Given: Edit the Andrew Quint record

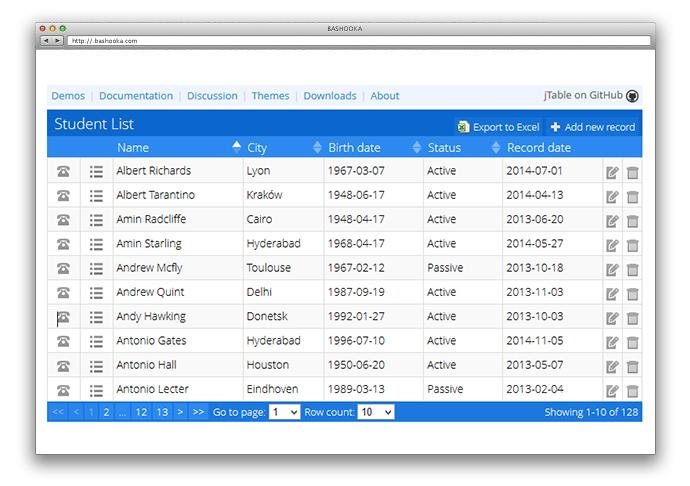Looking at the screenshot, I should point(612,294).
